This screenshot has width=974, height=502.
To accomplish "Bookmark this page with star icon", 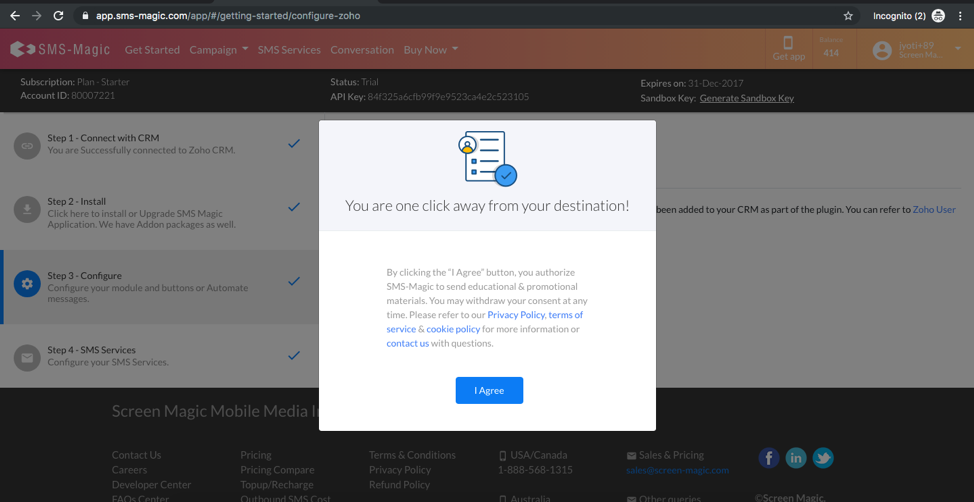I will (848, 16).
